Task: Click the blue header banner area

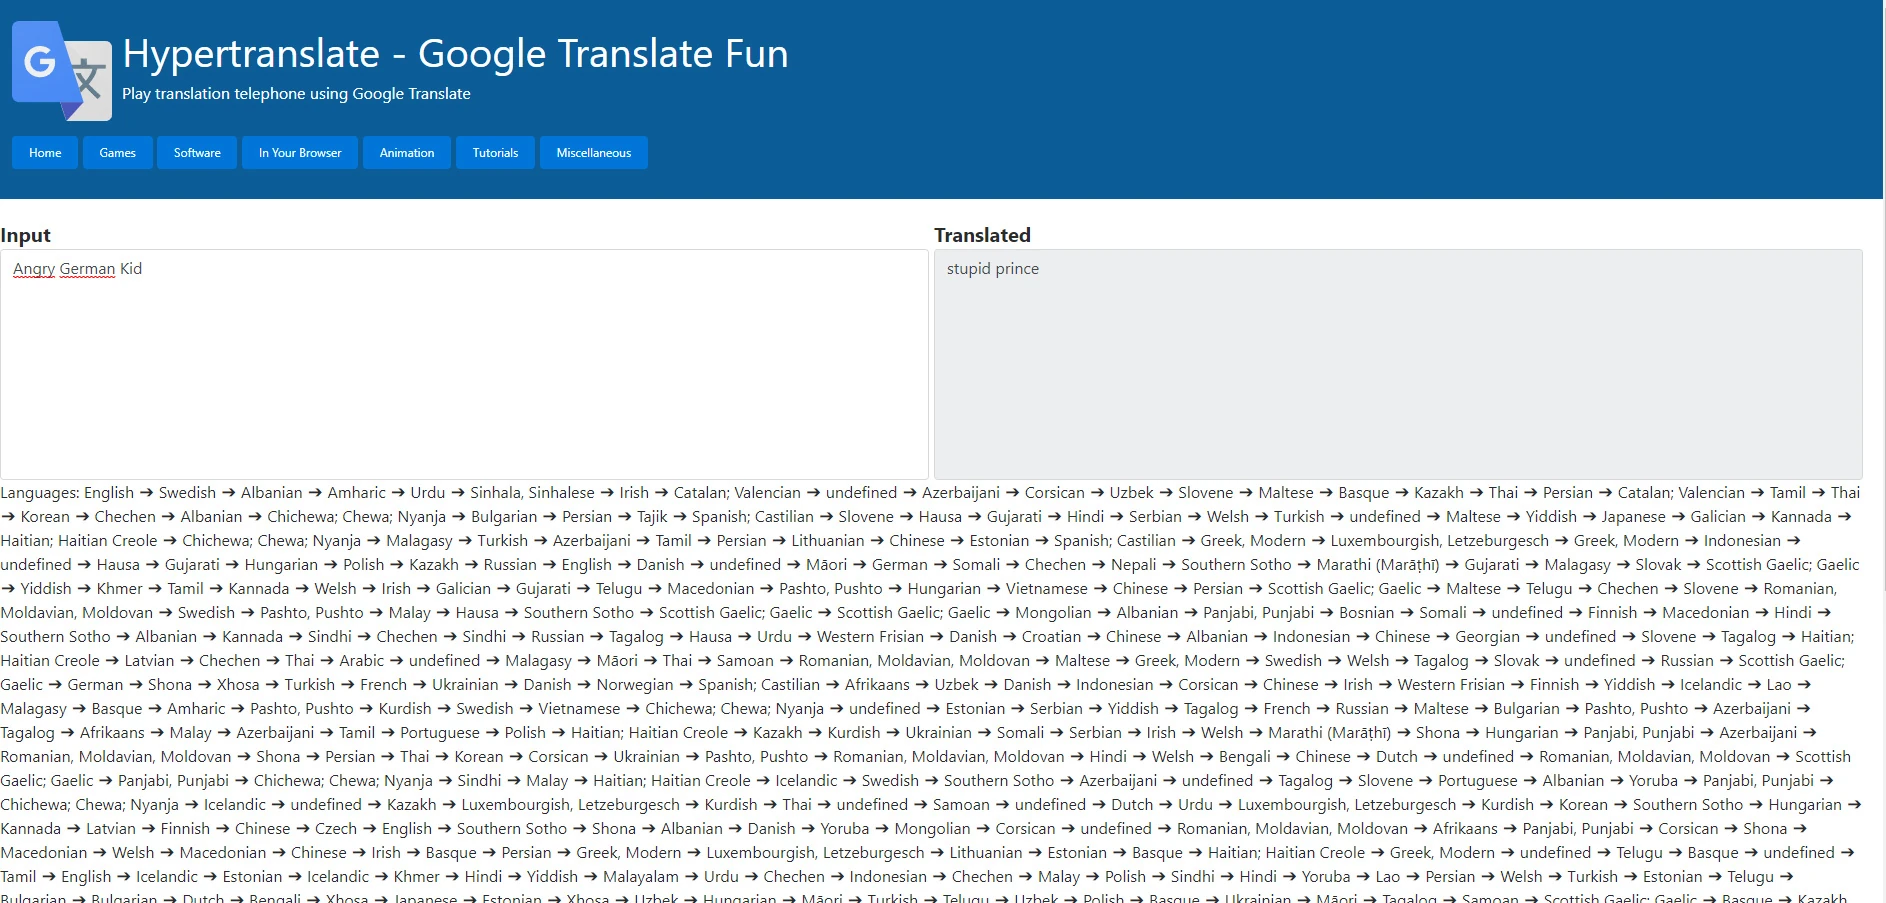Action: coord(1200,100)
